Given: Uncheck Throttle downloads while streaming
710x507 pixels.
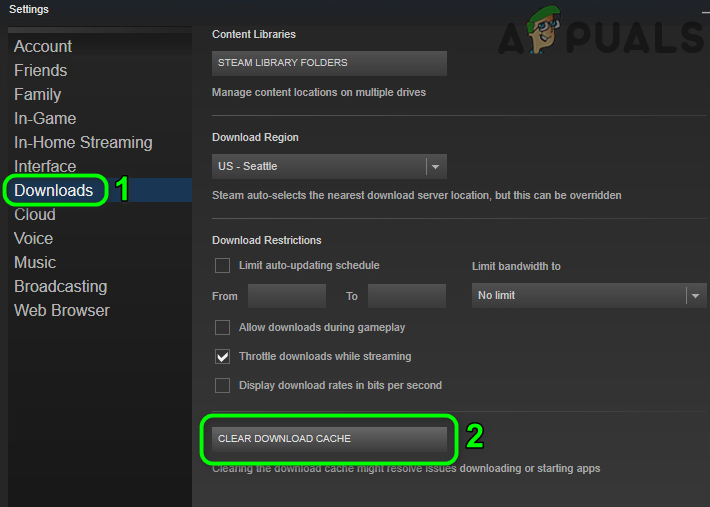Looking at the screenshot, I should click(x=222, y=356).
